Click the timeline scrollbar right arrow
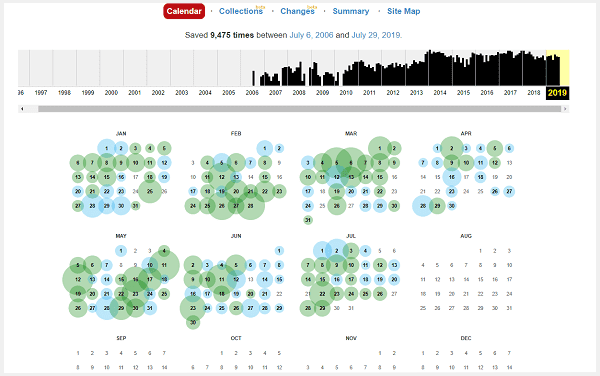The height and width of the screenshot is (376, 600). (x=565, y=109)
